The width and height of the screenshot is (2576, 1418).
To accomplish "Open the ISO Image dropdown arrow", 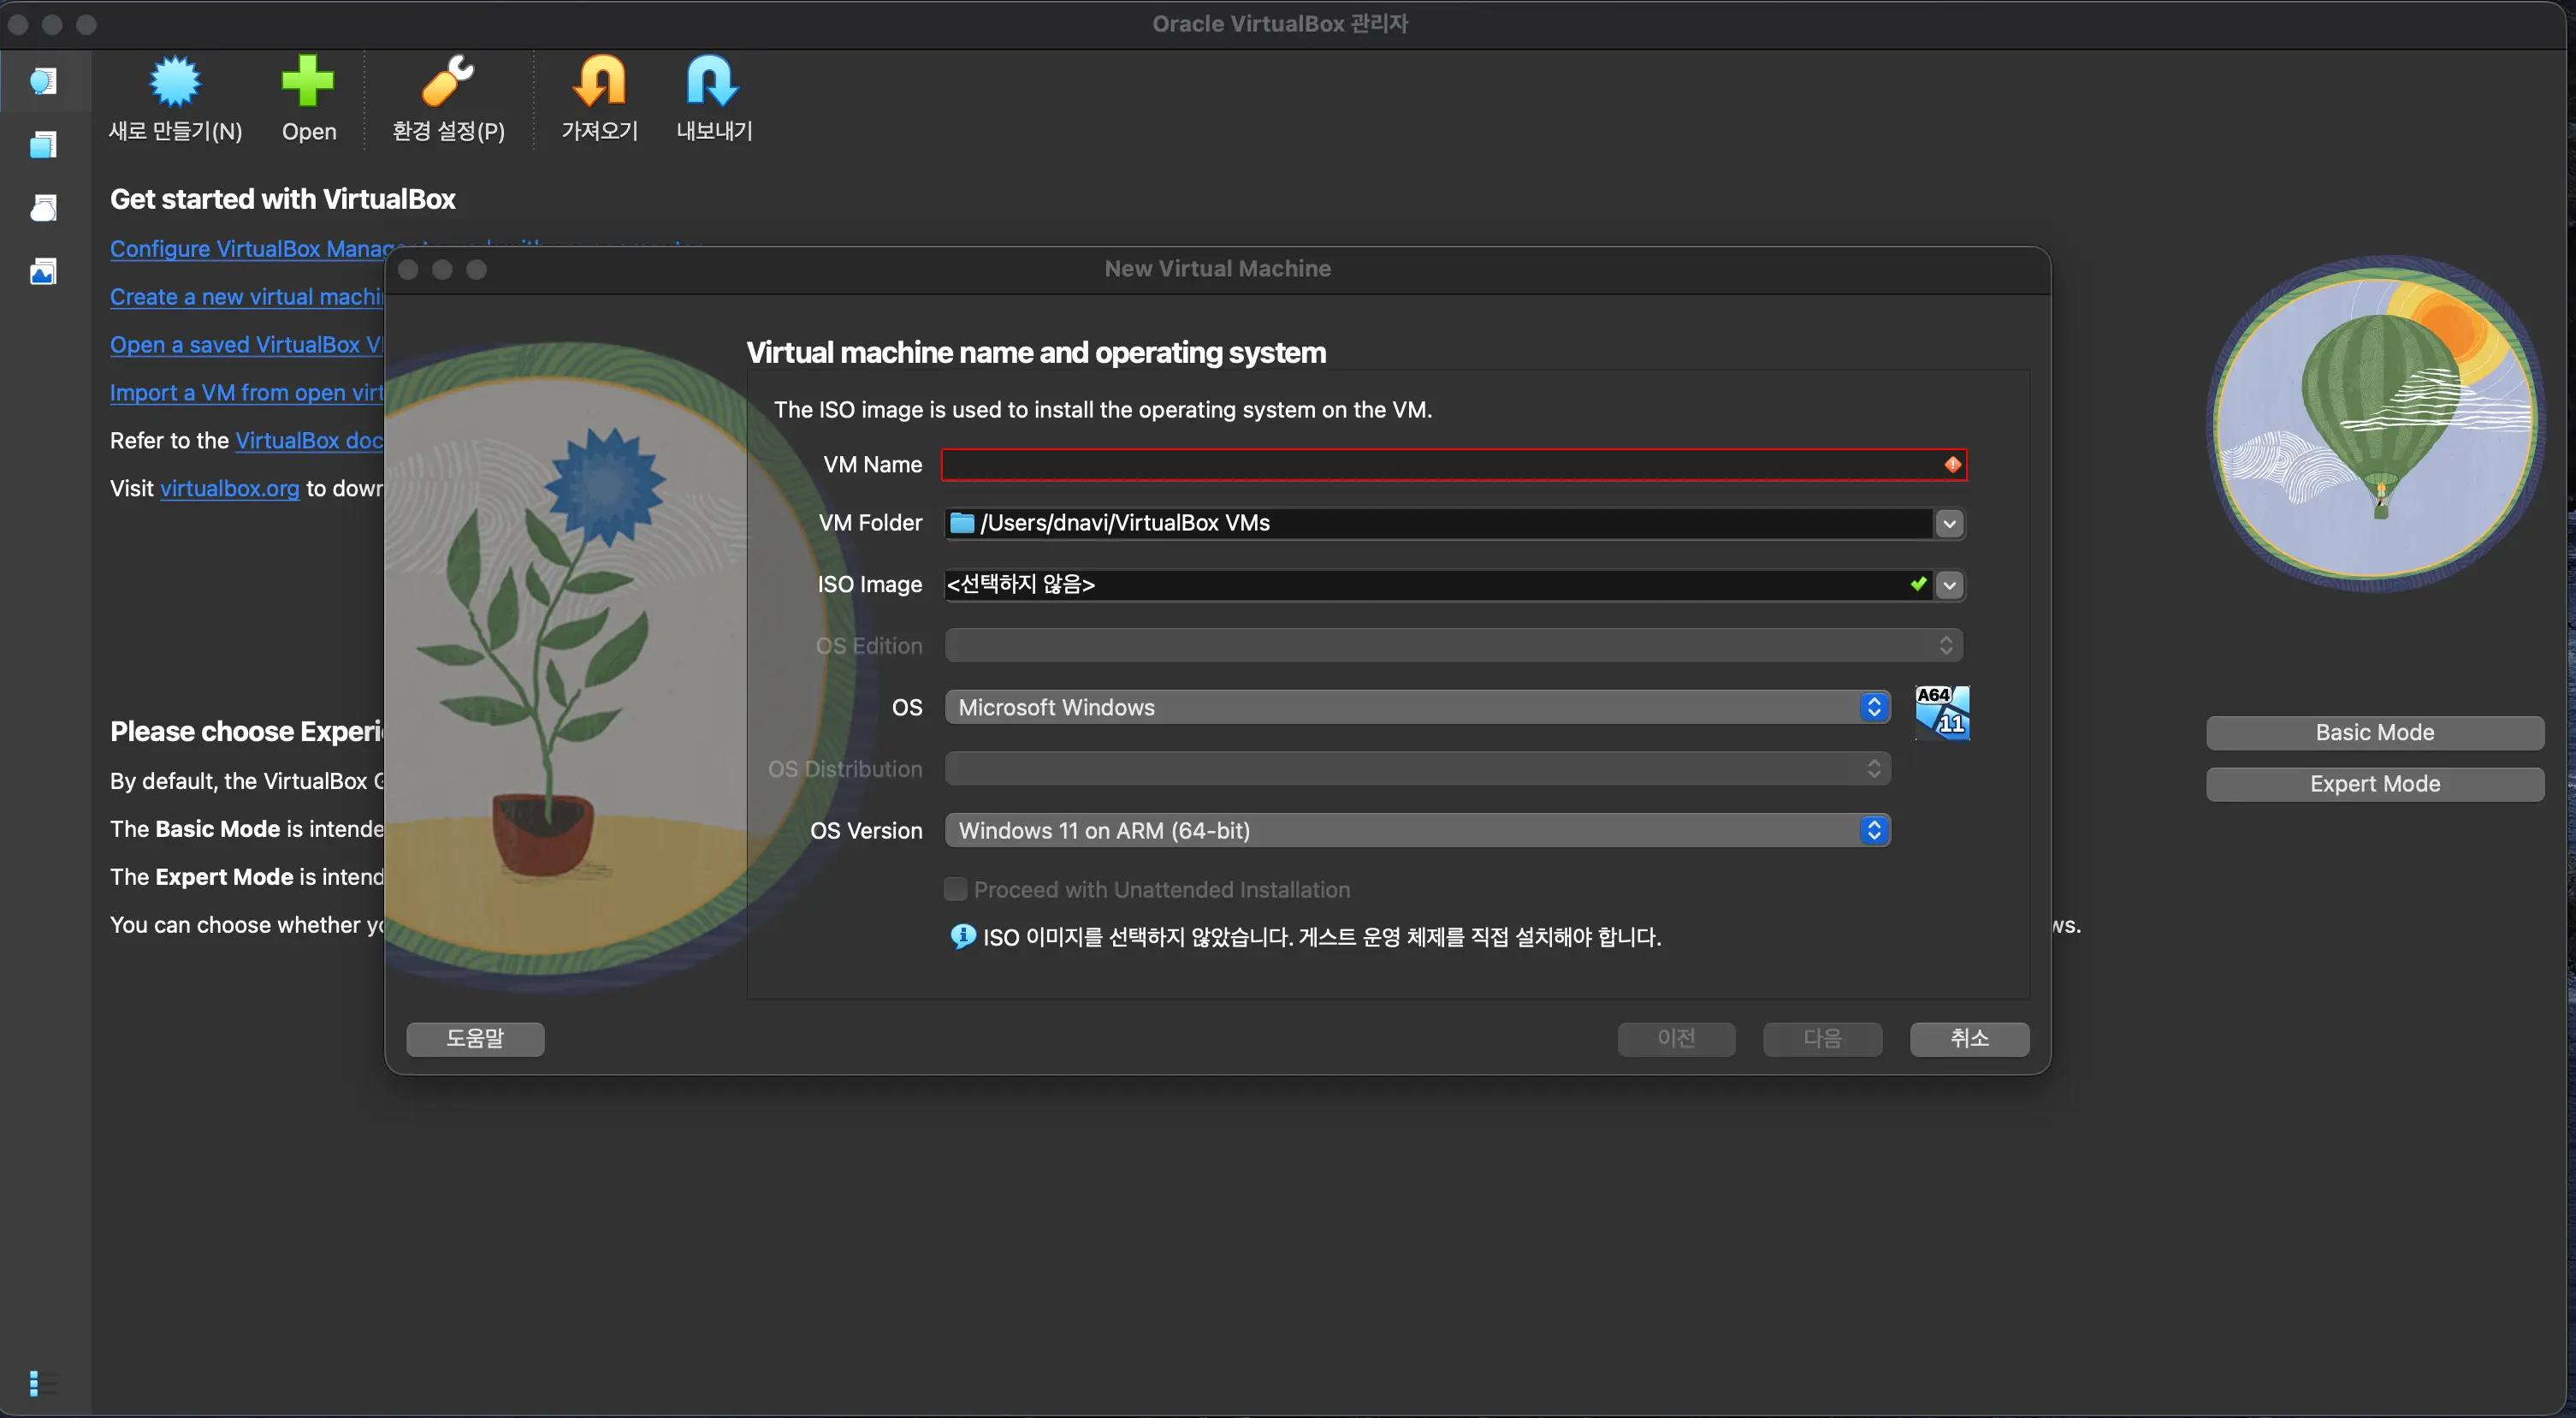I will [1949, 585].
